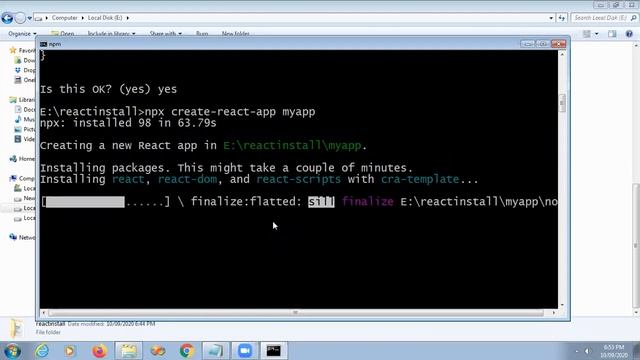The height and width of the screenshot is (360, 640).
Task: Click the highlighted 'sill' text in the console
Action: click(x=321, y=202)
